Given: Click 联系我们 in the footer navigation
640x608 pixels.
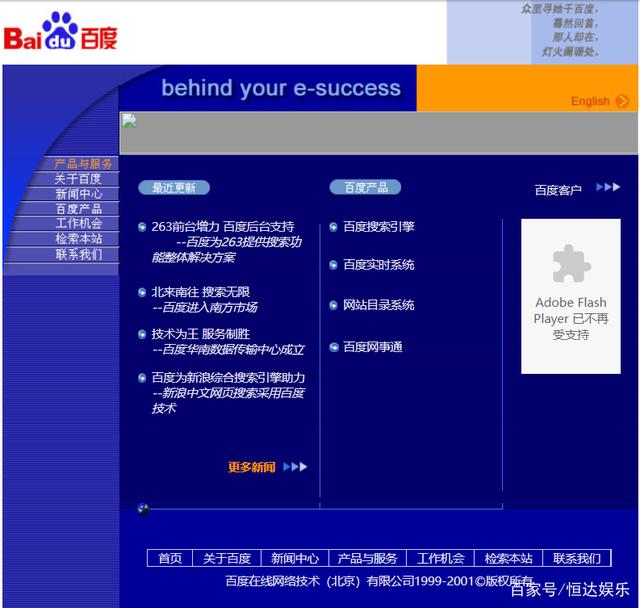Looking at the screenshot, I should point(577,558).
